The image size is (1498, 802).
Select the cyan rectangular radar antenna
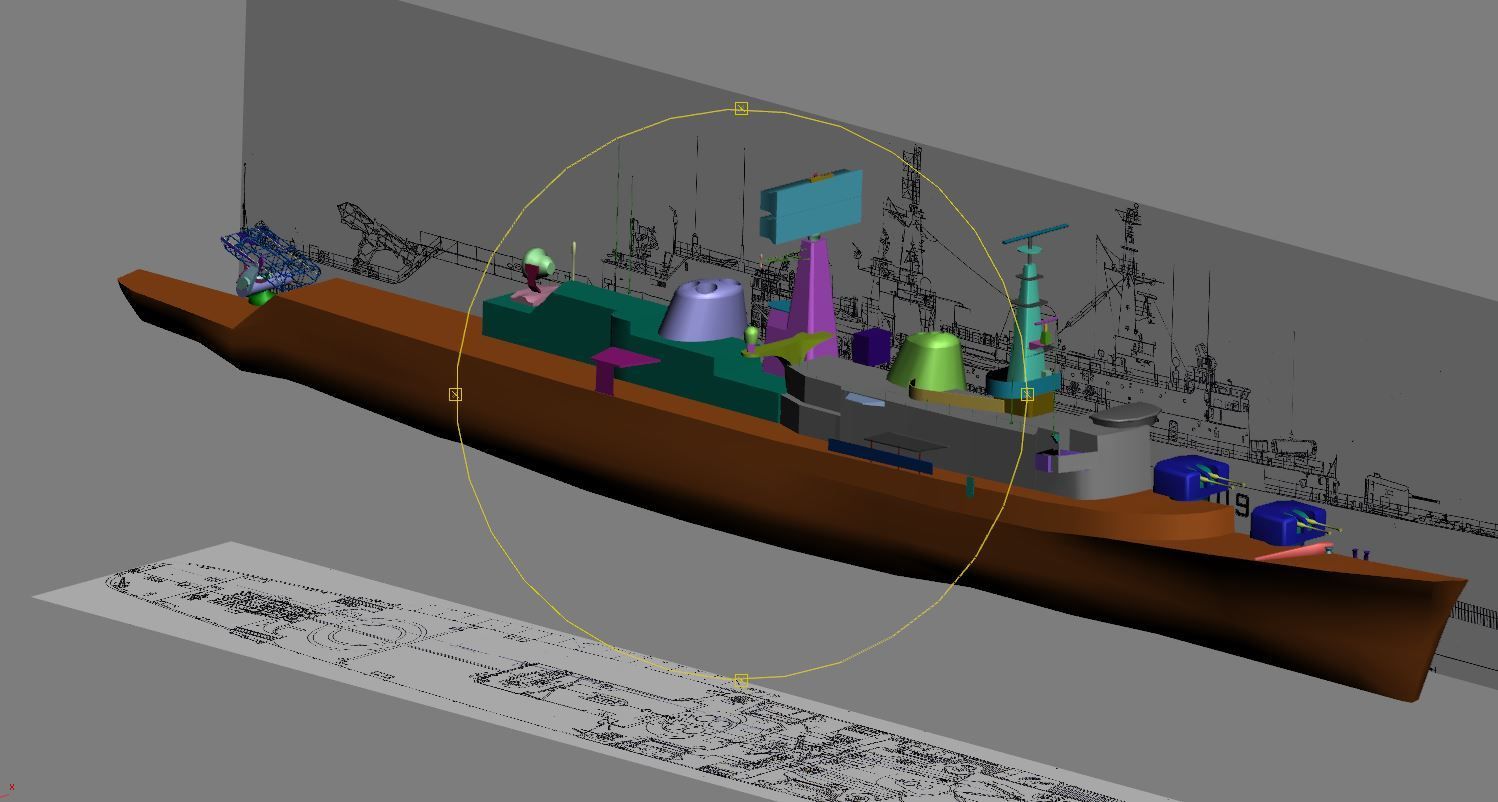(811, 205)
